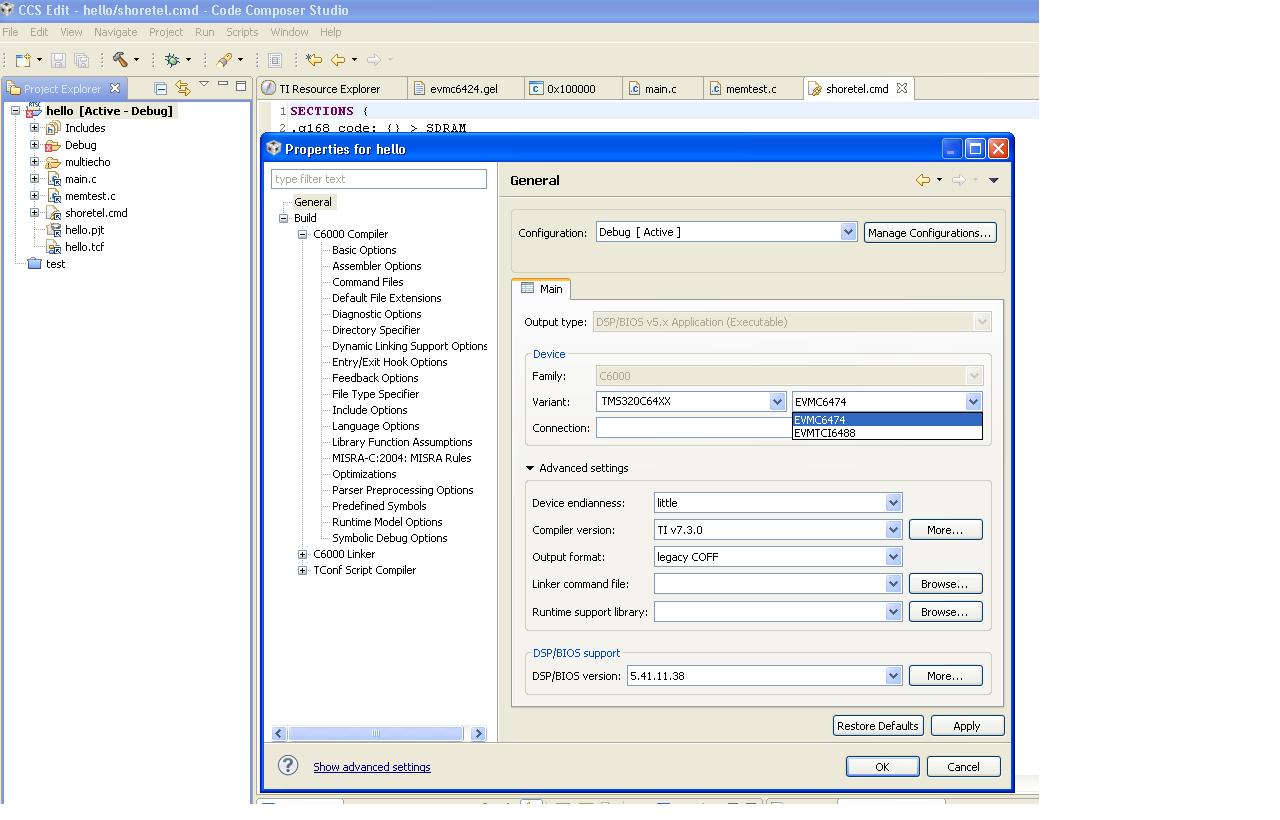
Task: Collapse the C6000 Compiler tree node
Action: (303, 234)
